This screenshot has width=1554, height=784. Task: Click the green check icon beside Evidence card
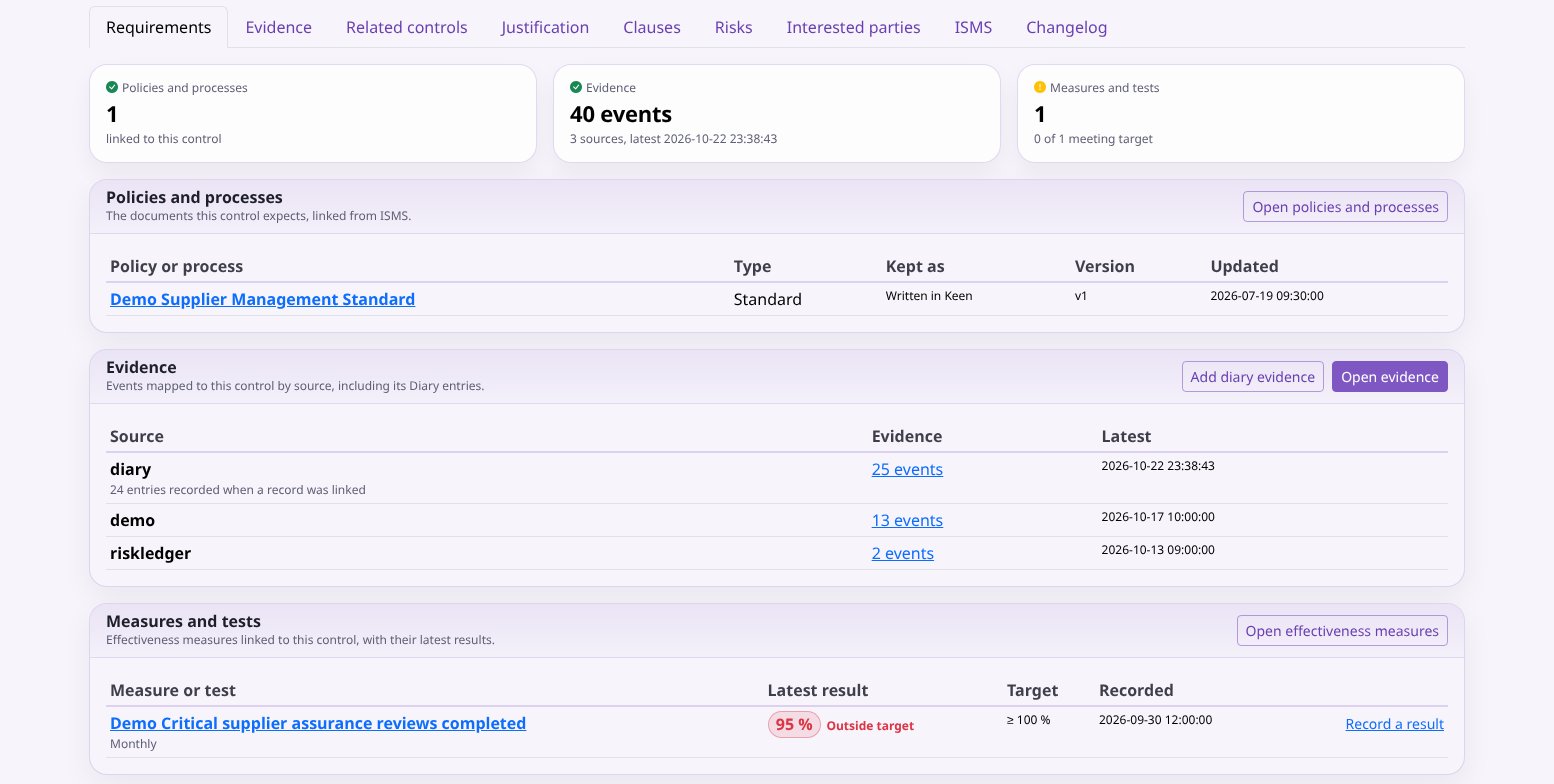(576, 87)
